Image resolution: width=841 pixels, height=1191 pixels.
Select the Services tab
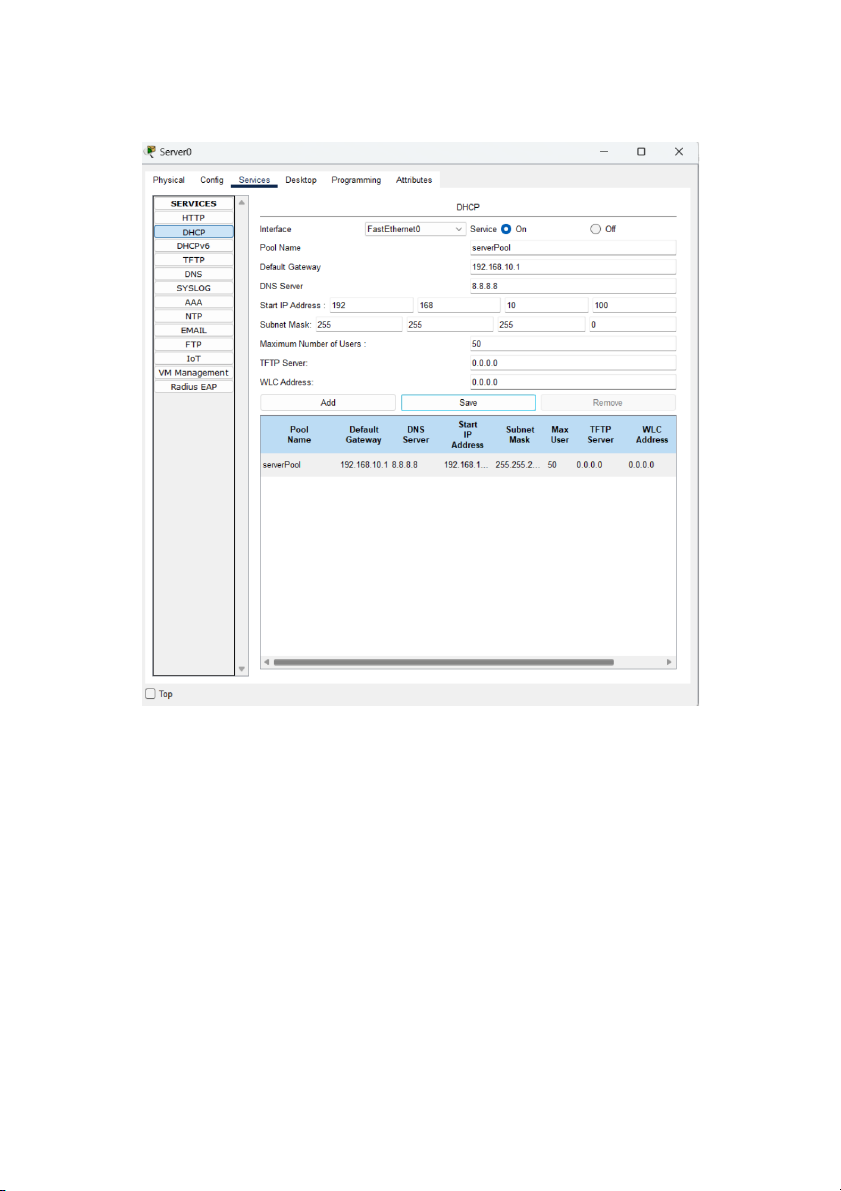255,180
